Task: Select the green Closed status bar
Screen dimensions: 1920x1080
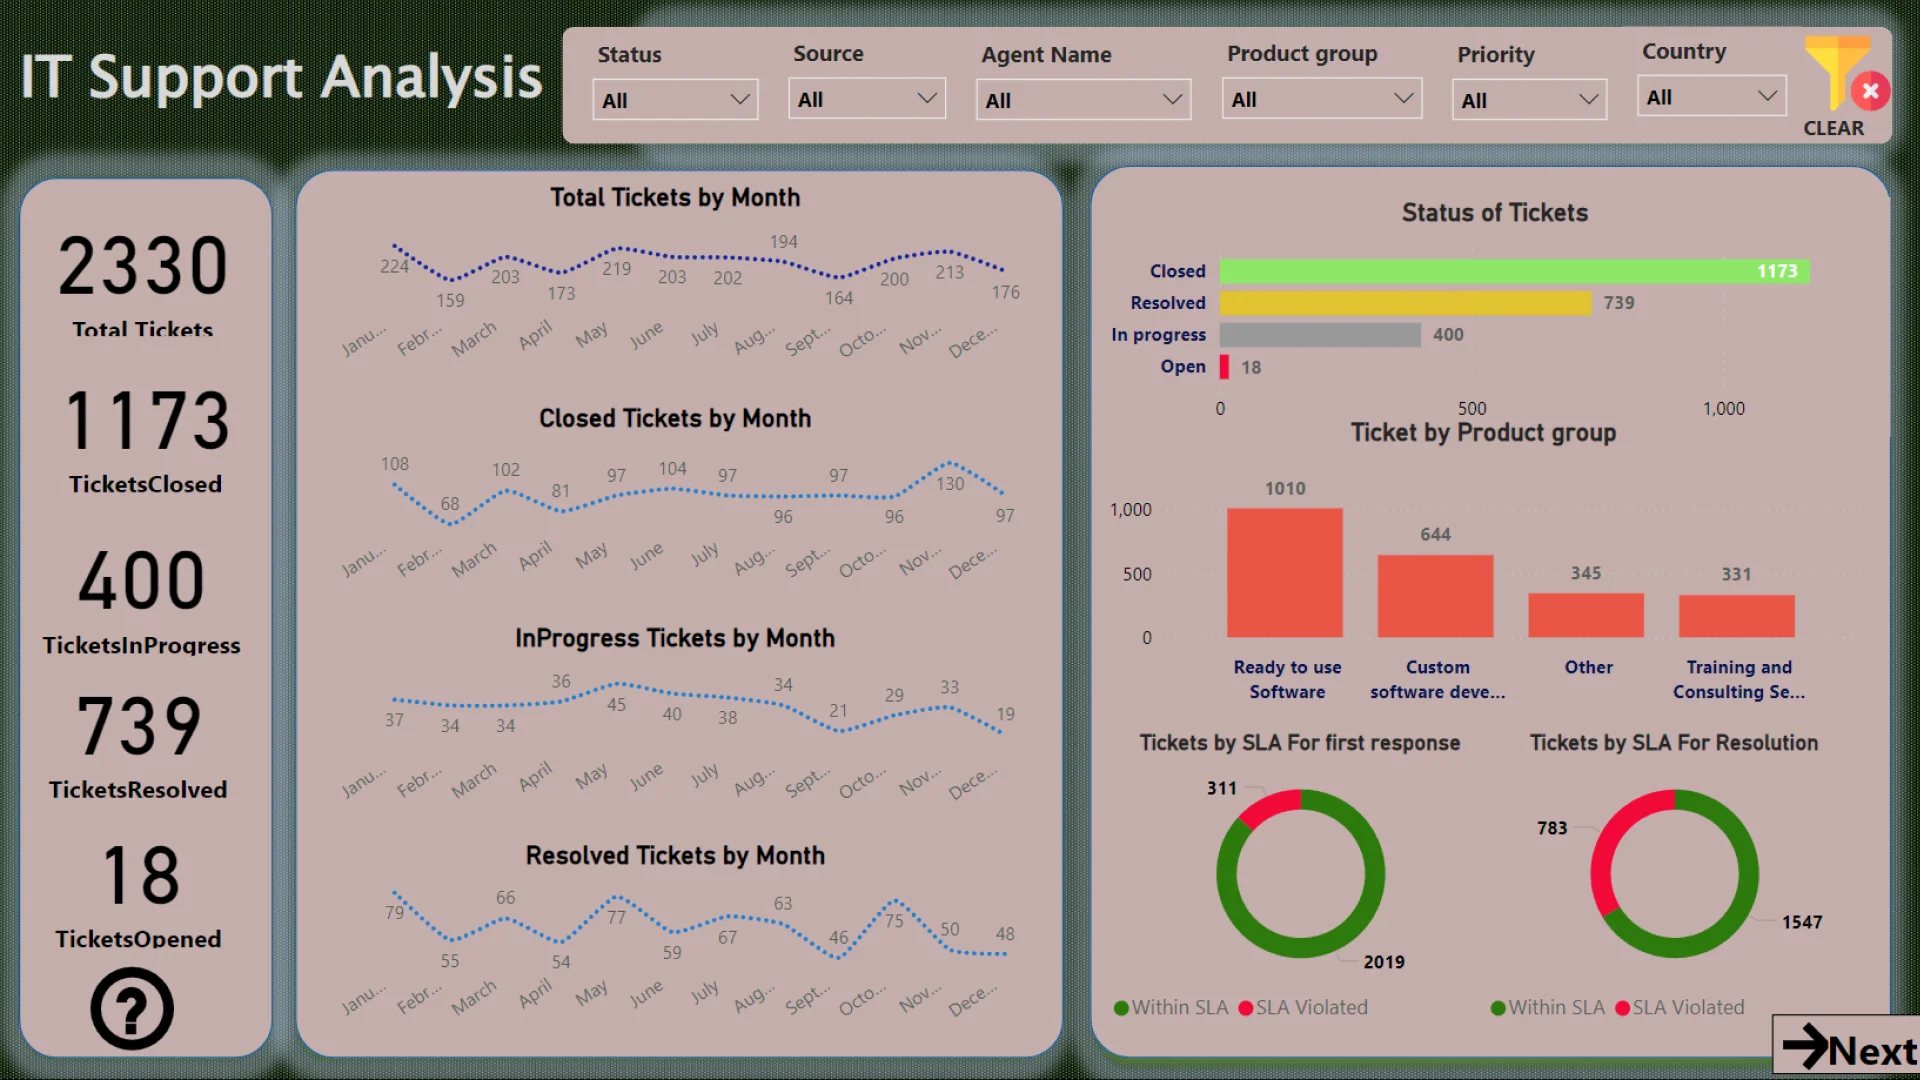Action: pyautogui.click(x=1514, y=271)
